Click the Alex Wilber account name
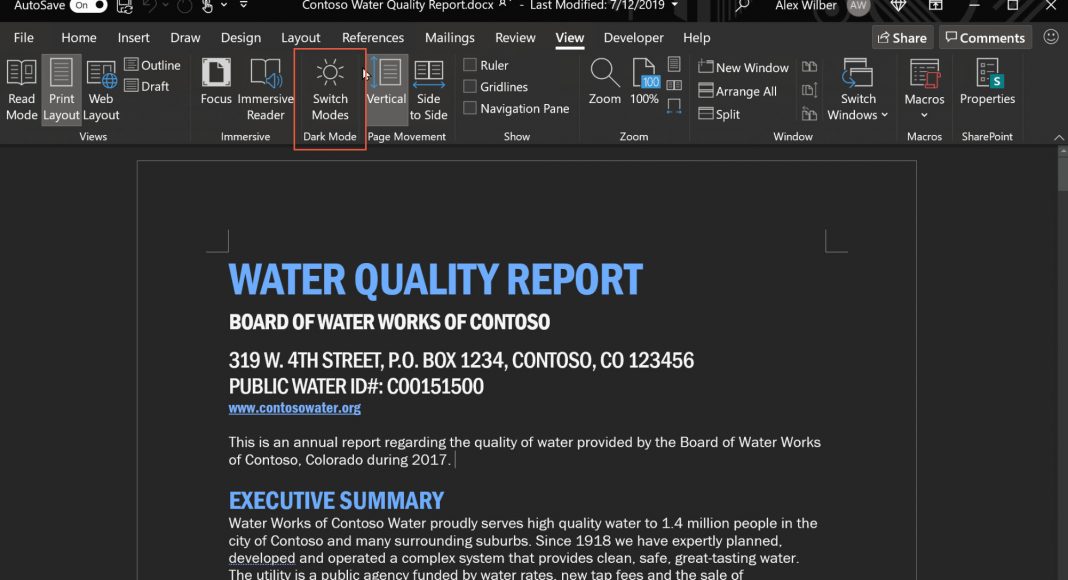Image resolution: width=1068 pixels, height=580 pixels. 806,6
